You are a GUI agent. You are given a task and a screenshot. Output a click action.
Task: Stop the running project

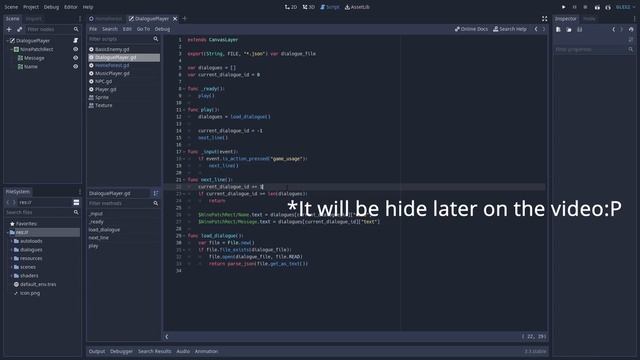(585, 7)
